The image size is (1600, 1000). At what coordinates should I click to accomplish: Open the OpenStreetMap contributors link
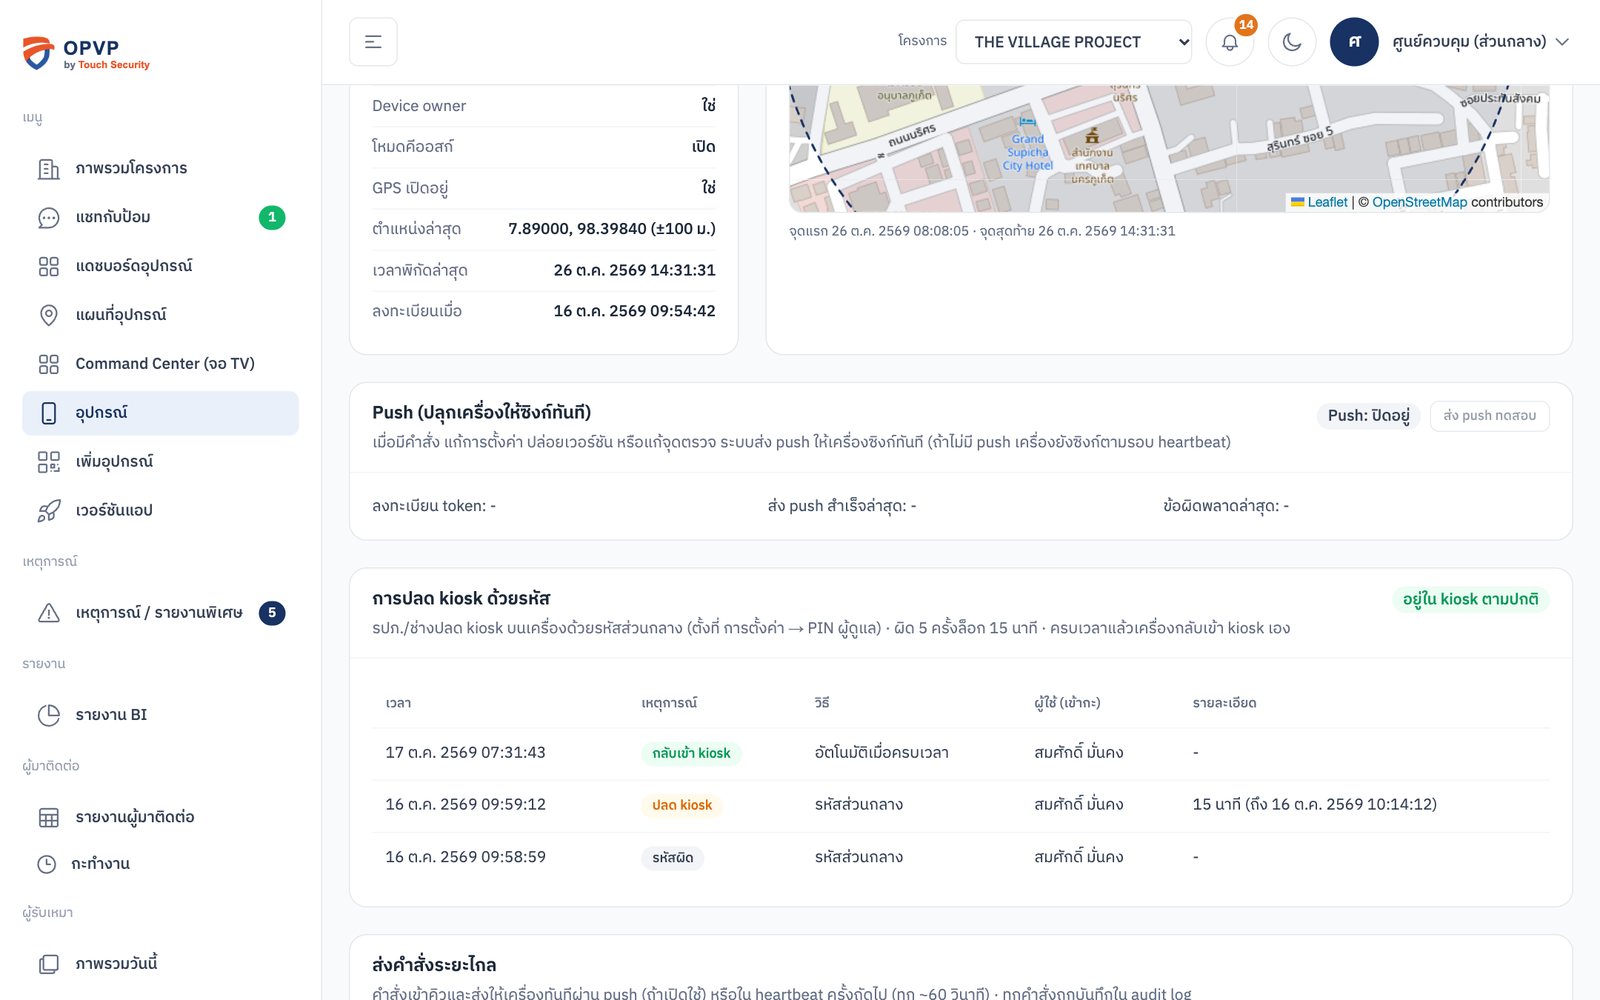[x=1420, y=202]
